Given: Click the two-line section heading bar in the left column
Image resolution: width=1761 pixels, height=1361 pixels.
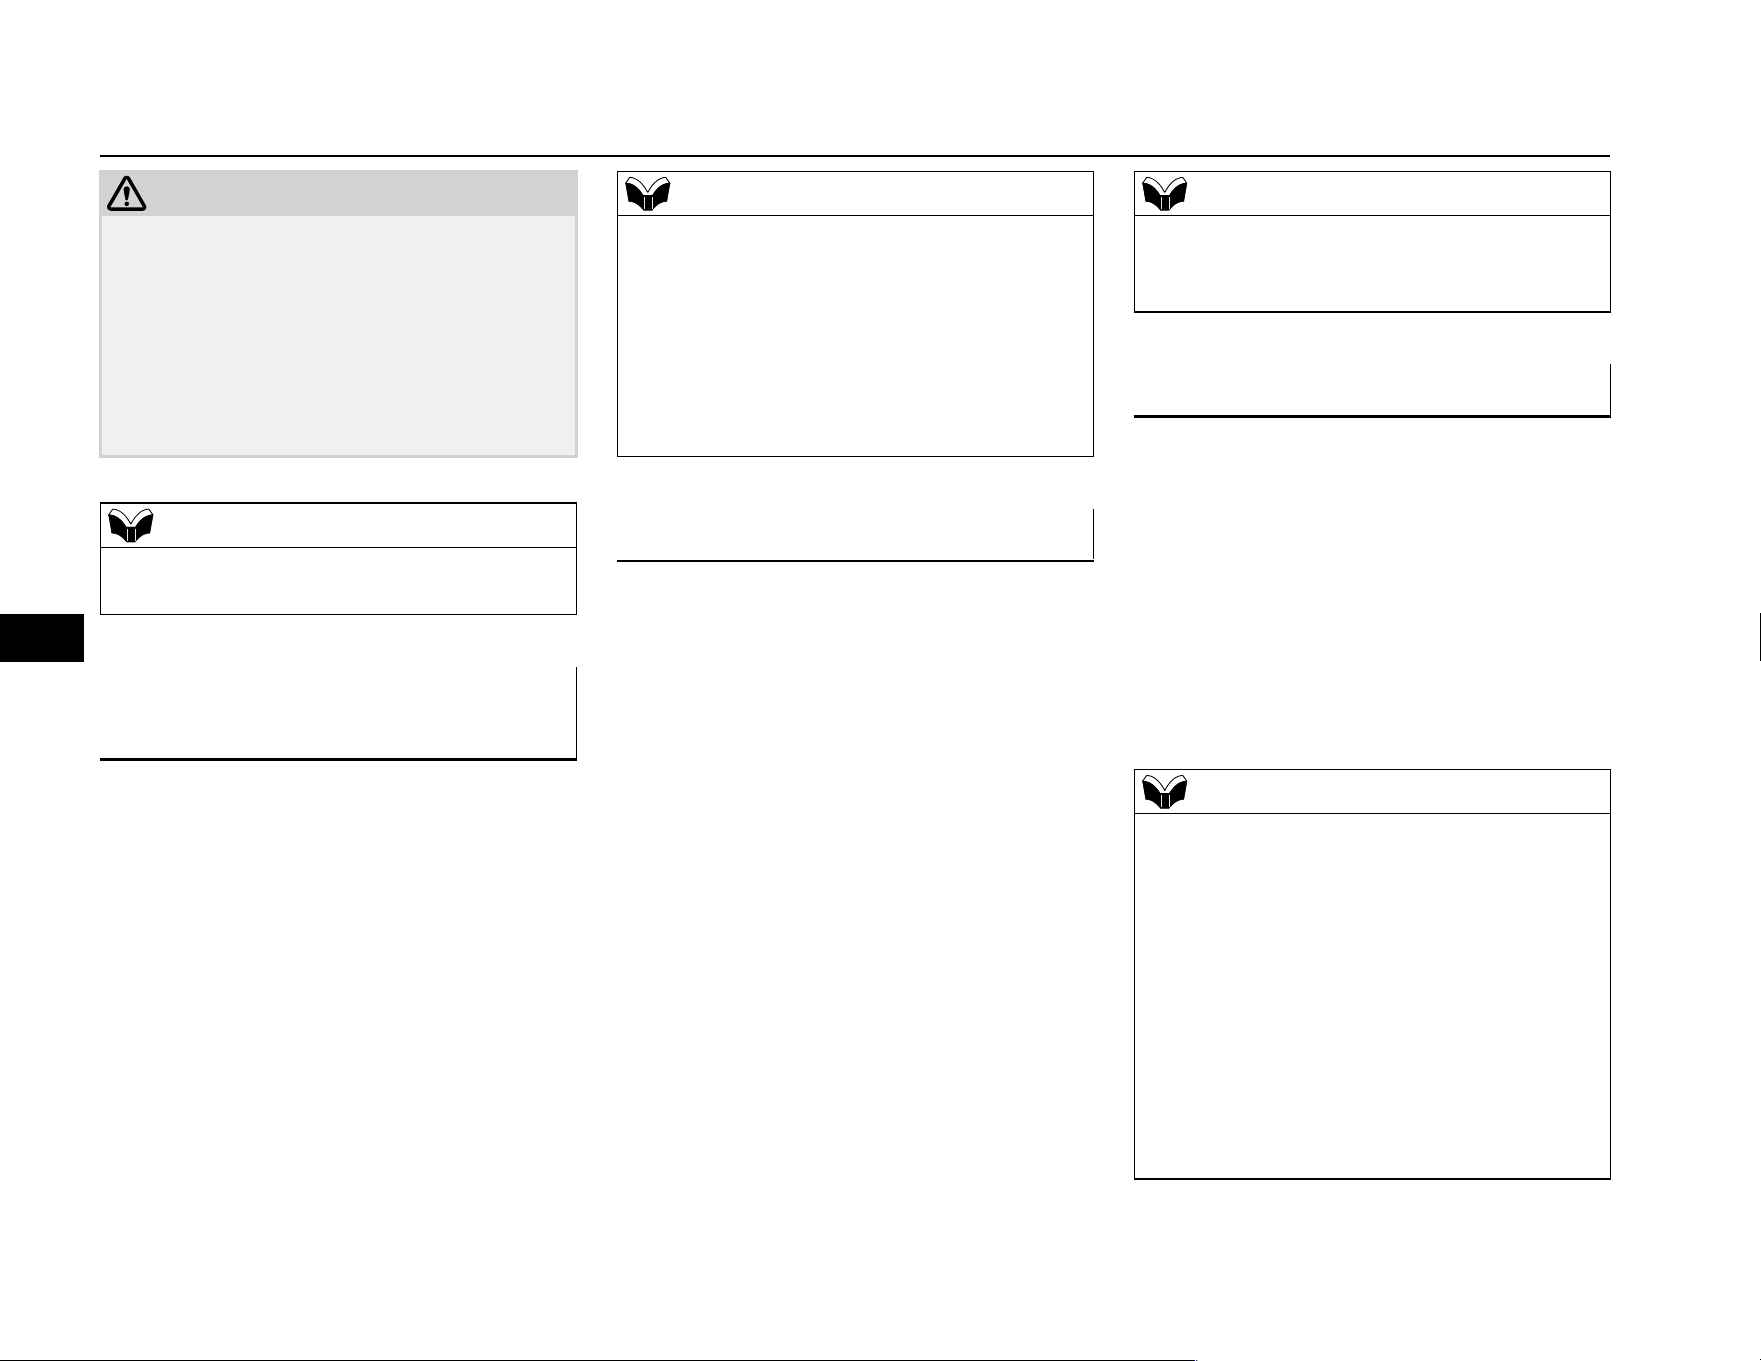Looking at the screenshot, I should click(x=339, y=714).
